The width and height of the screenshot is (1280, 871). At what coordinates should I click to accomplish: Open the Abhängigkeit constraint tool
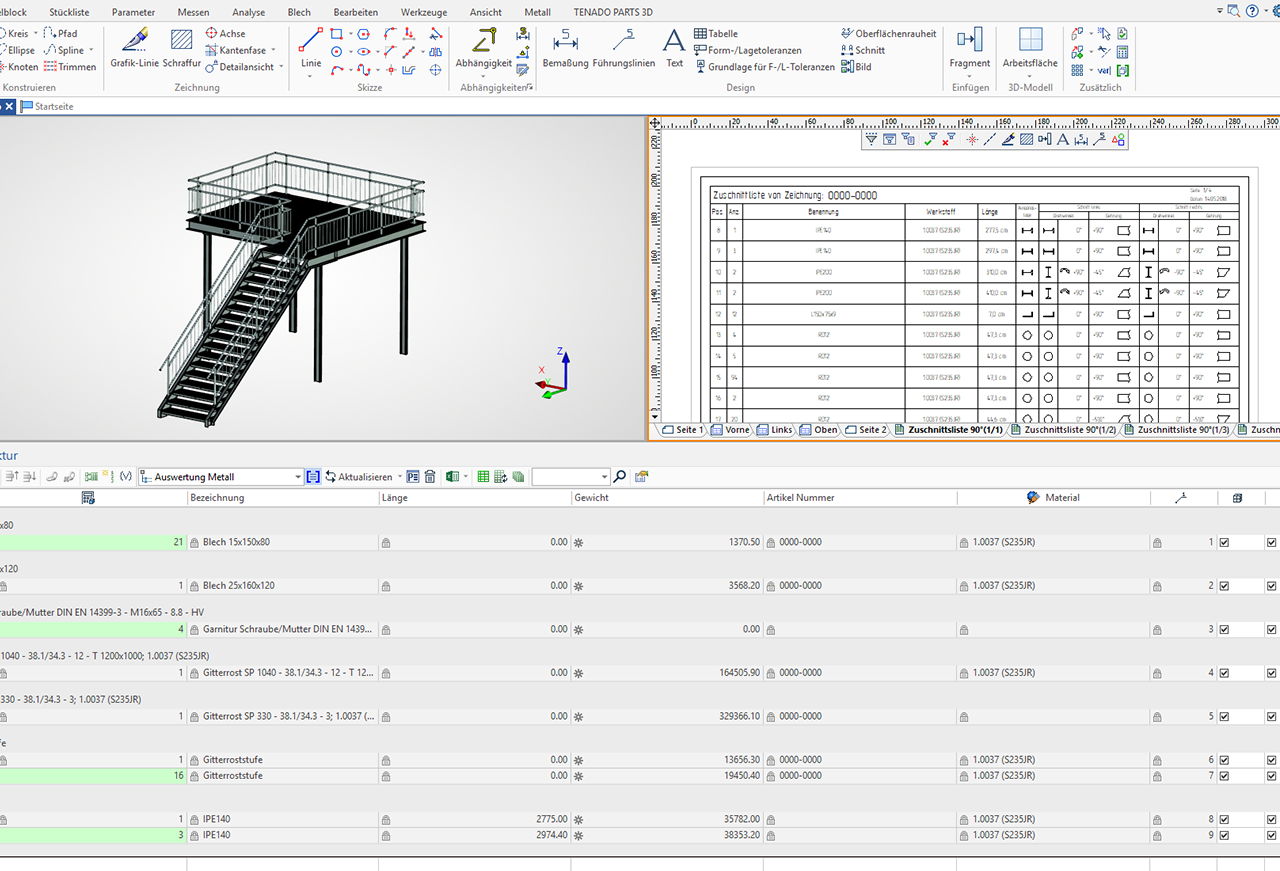click(x=484, y=48)
